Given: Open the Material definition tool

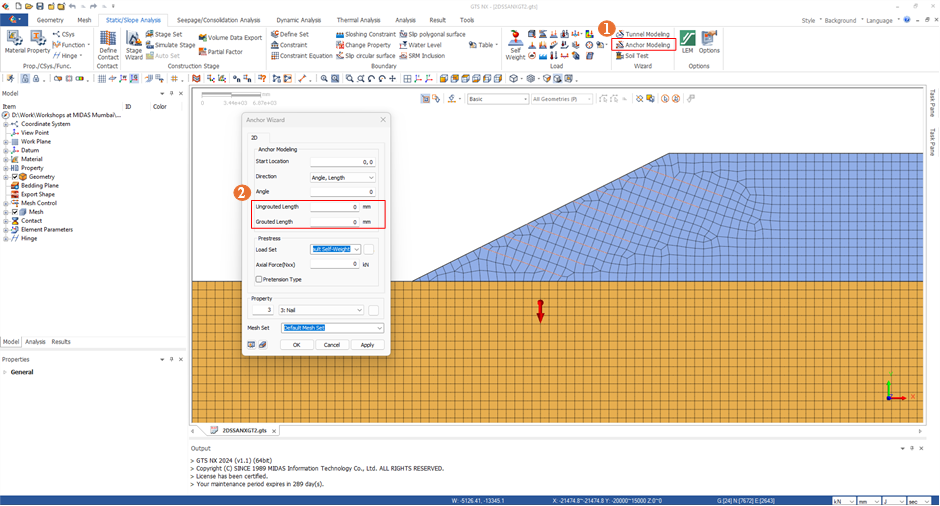Looking at the screenshot, I should [x=14, y=42].
